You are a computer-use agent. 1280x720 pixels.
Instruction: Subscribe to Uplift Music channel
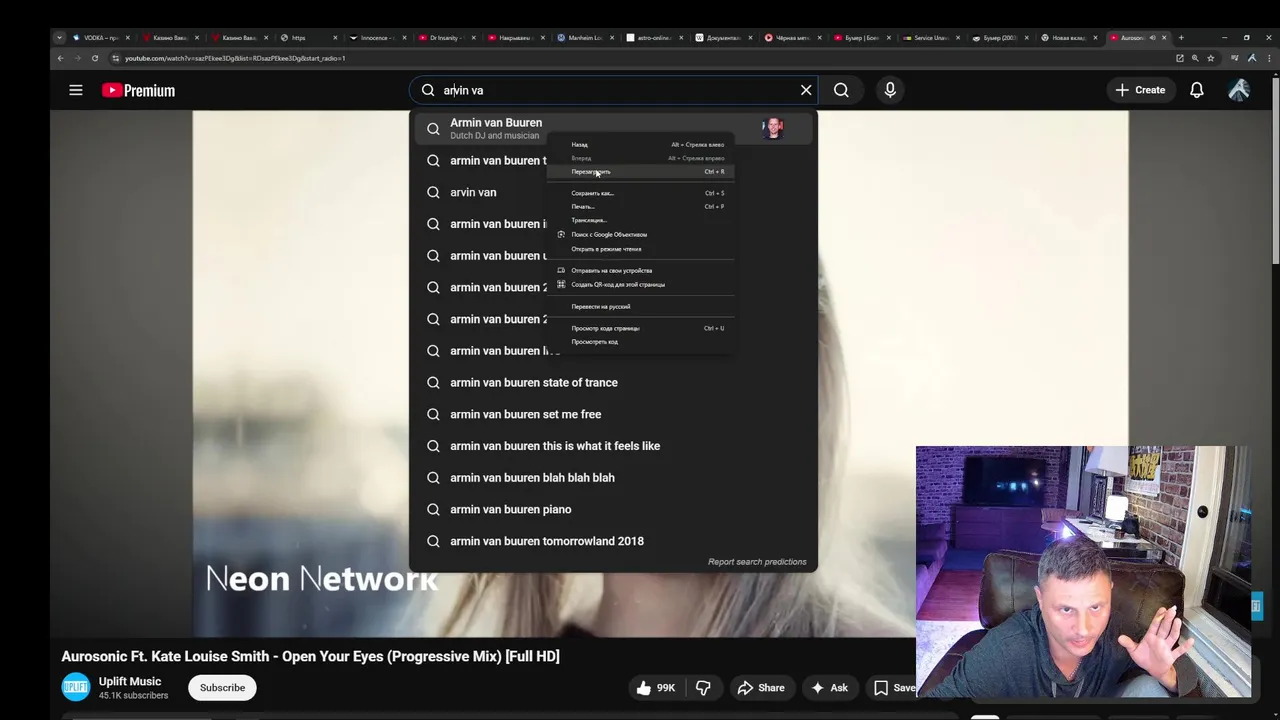tap(222, 688)
